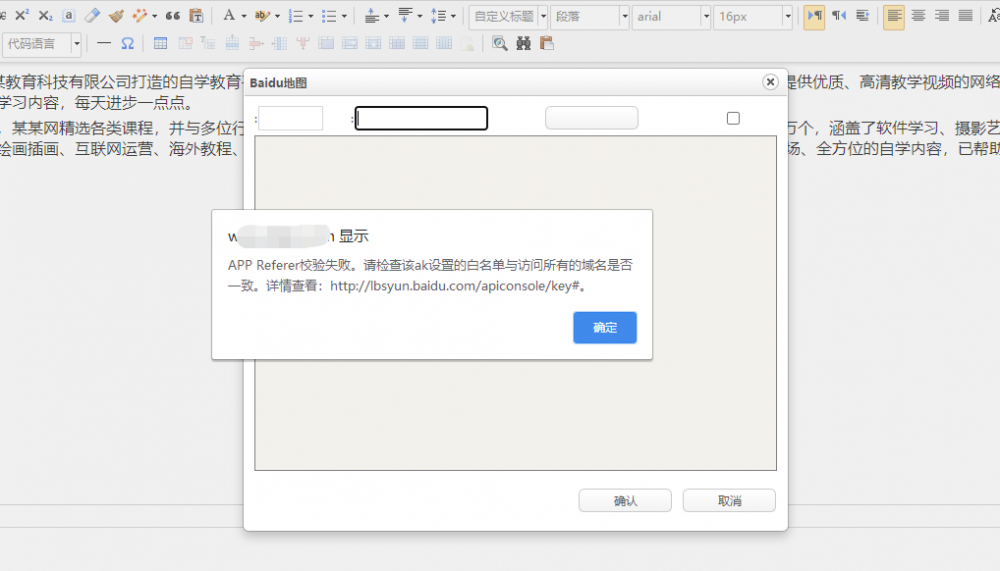1000x571 pixels.
Task: Click the insert table icon
Action: (161, 43)
